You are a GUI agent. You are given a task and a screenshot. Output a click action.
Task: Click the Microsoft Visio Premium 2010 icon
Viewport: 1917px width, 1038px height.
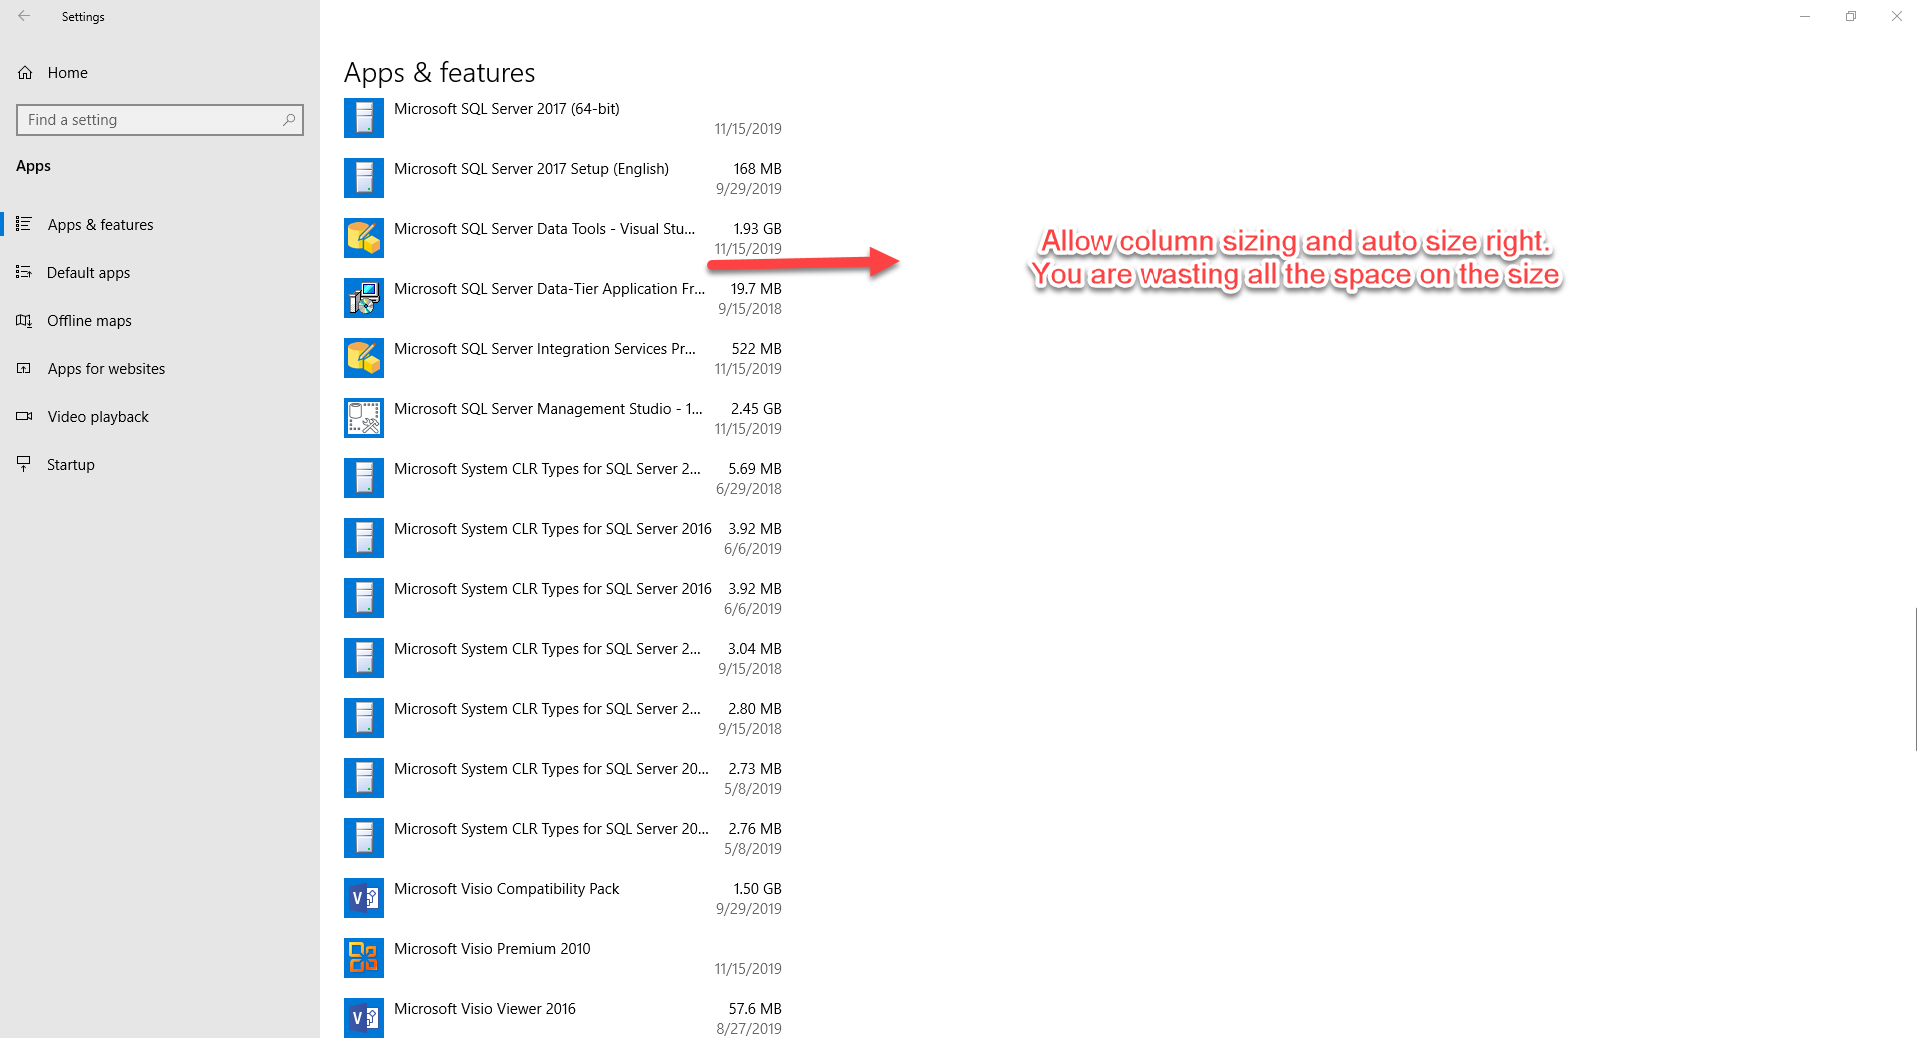[x=364, y=958]
